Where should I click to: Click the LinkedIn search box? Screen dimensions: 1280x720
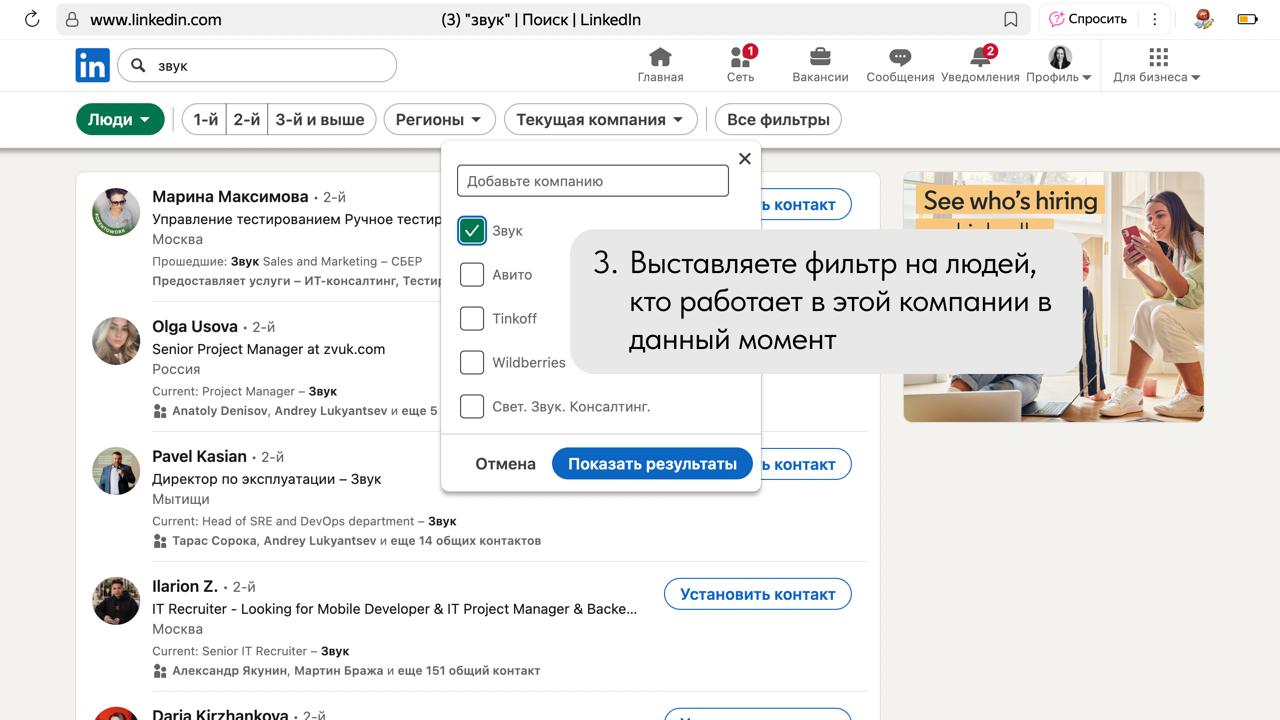[257, 66]
